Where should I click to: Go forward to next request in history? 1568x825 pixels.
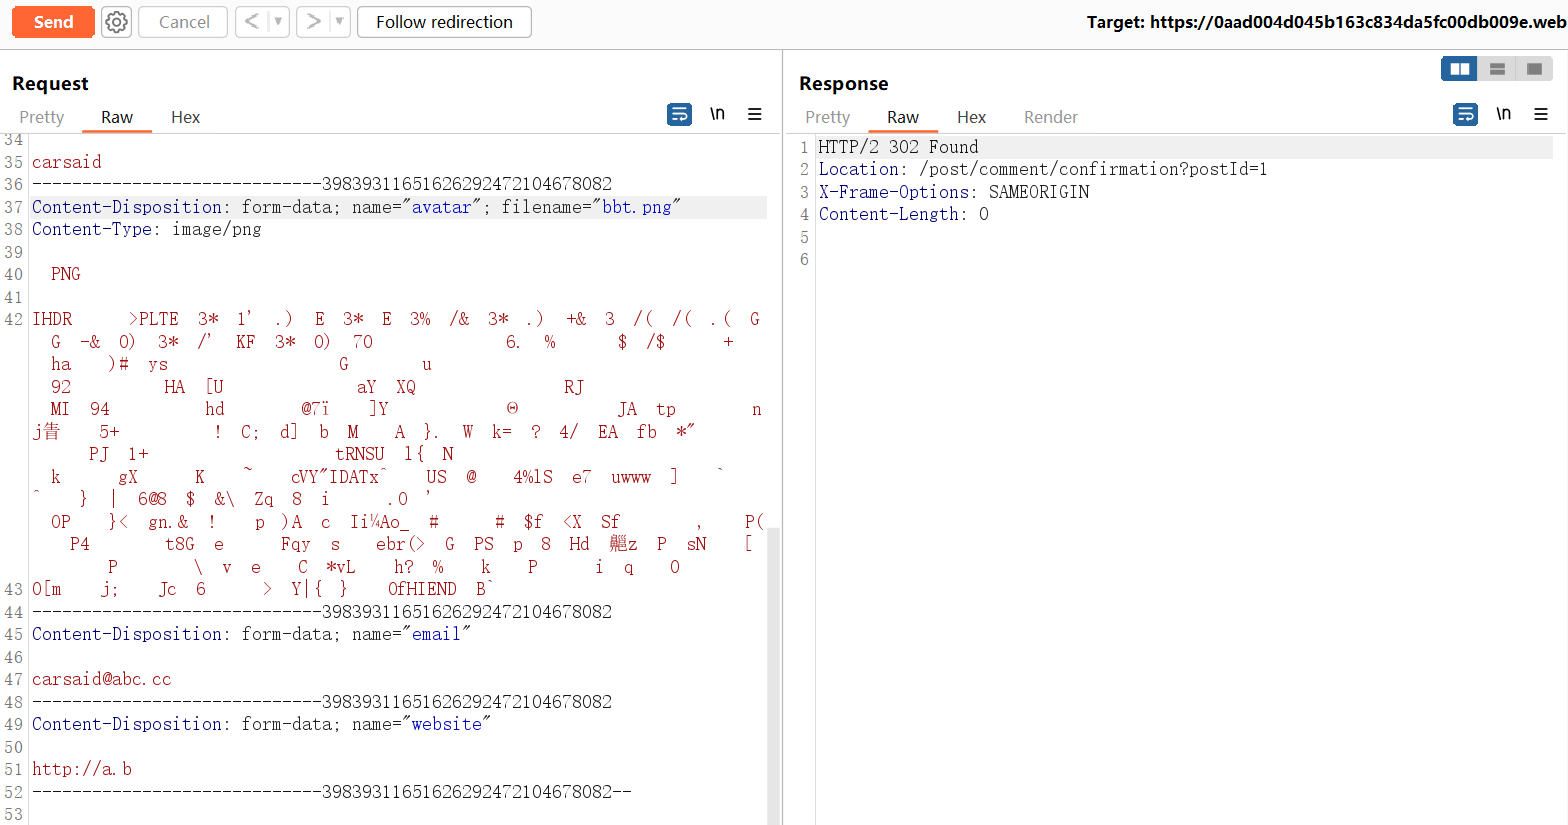[x=313, y=22]
